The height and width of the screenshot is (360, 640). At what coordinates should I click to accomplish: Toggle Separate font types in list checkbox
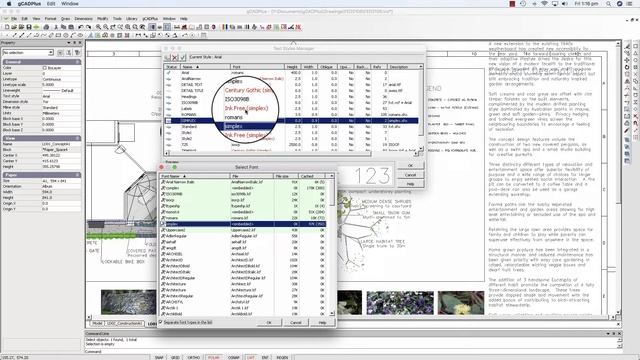coord(160,322)
